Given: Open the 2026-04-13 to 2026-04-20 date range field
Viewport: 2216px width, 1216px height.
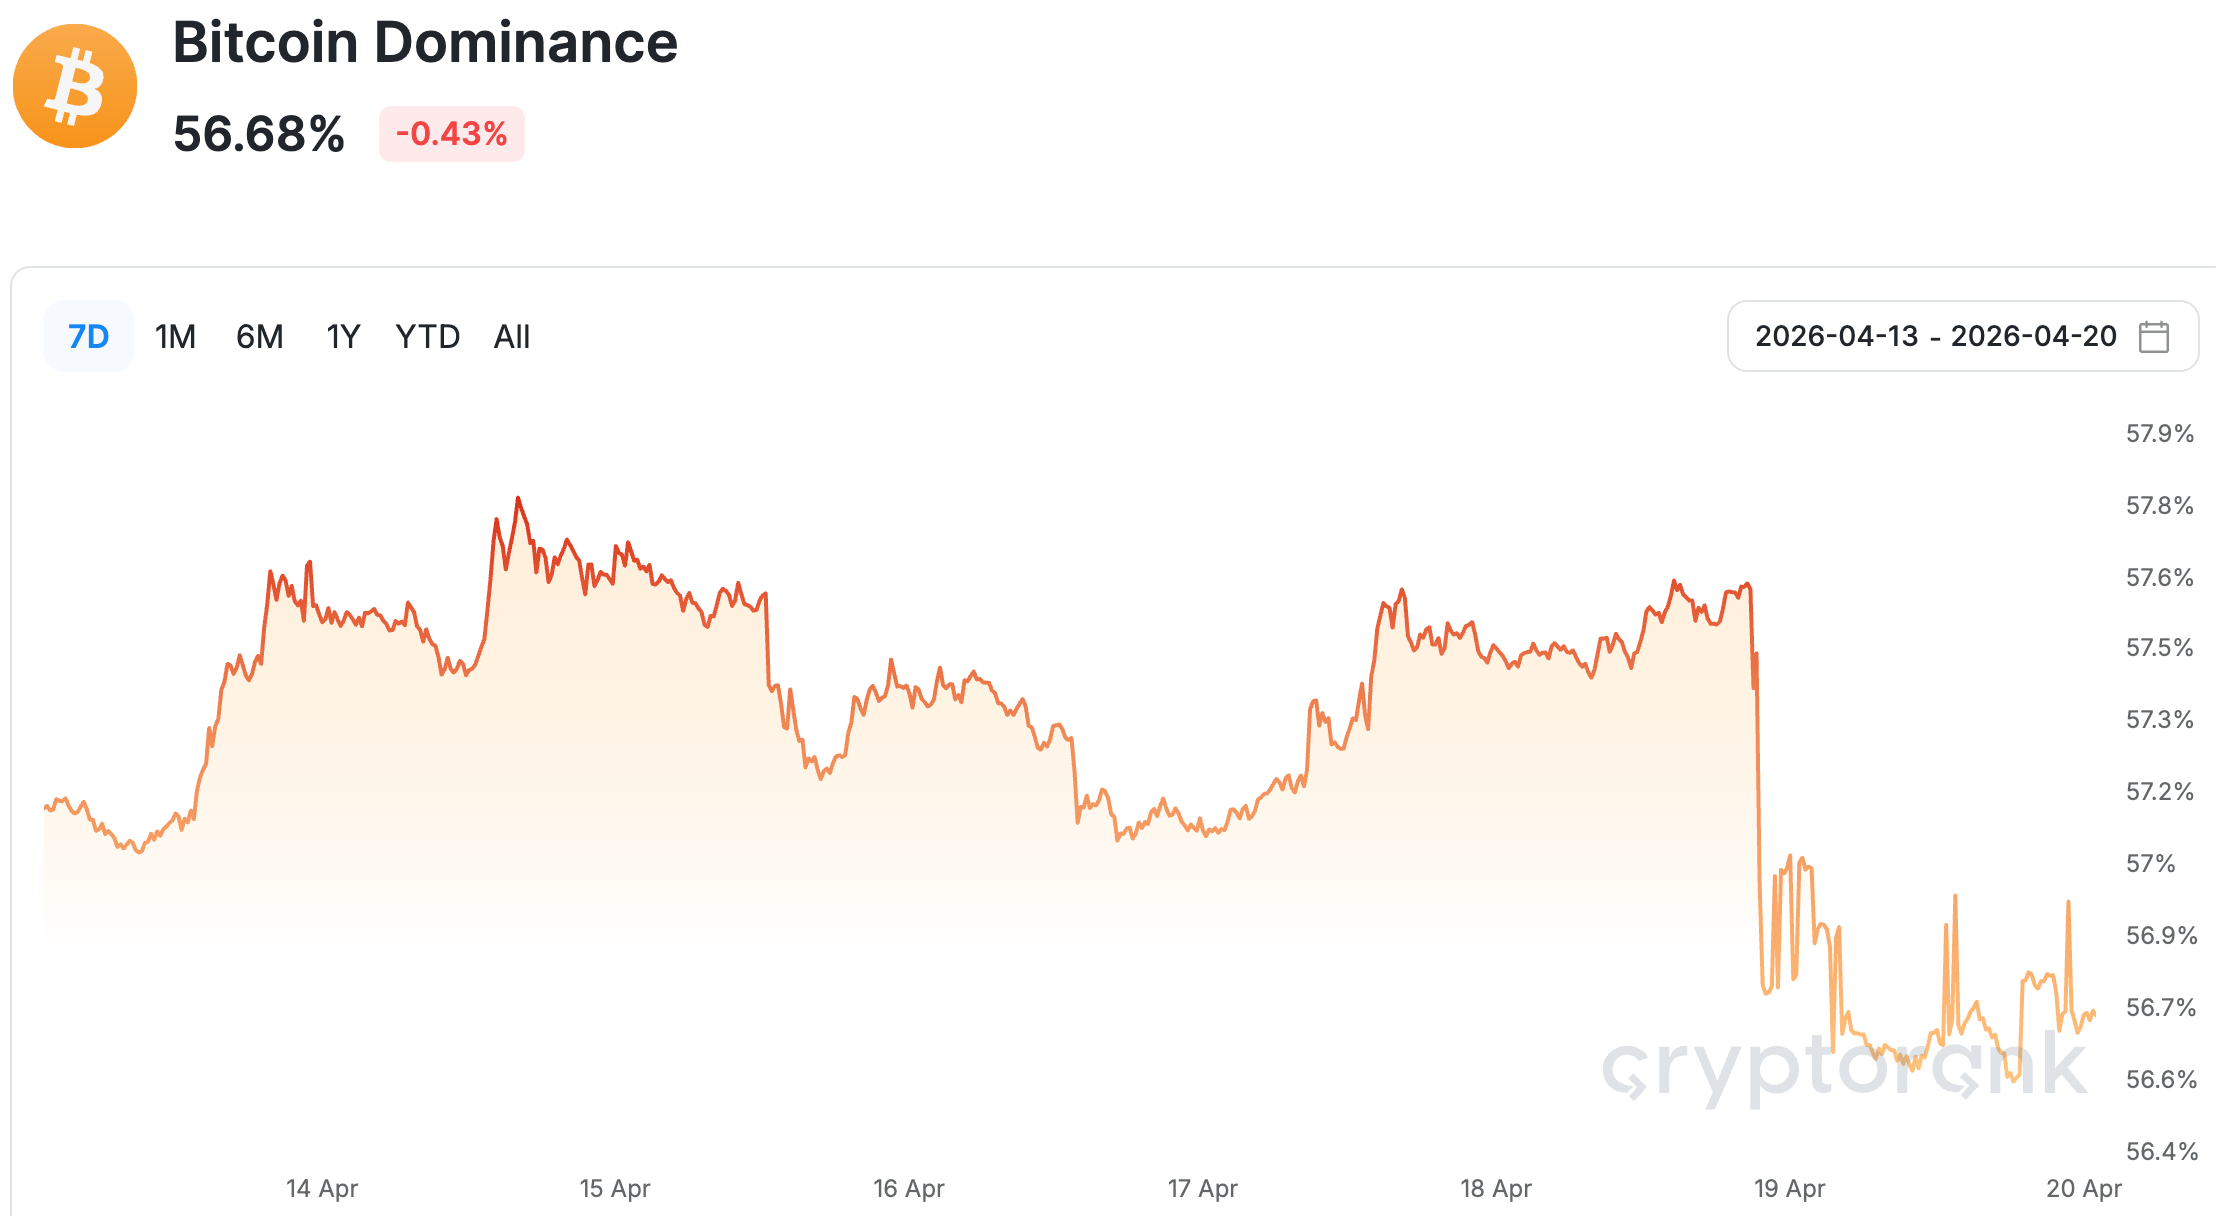Looking at the screenshot, I should [1935, 336].
